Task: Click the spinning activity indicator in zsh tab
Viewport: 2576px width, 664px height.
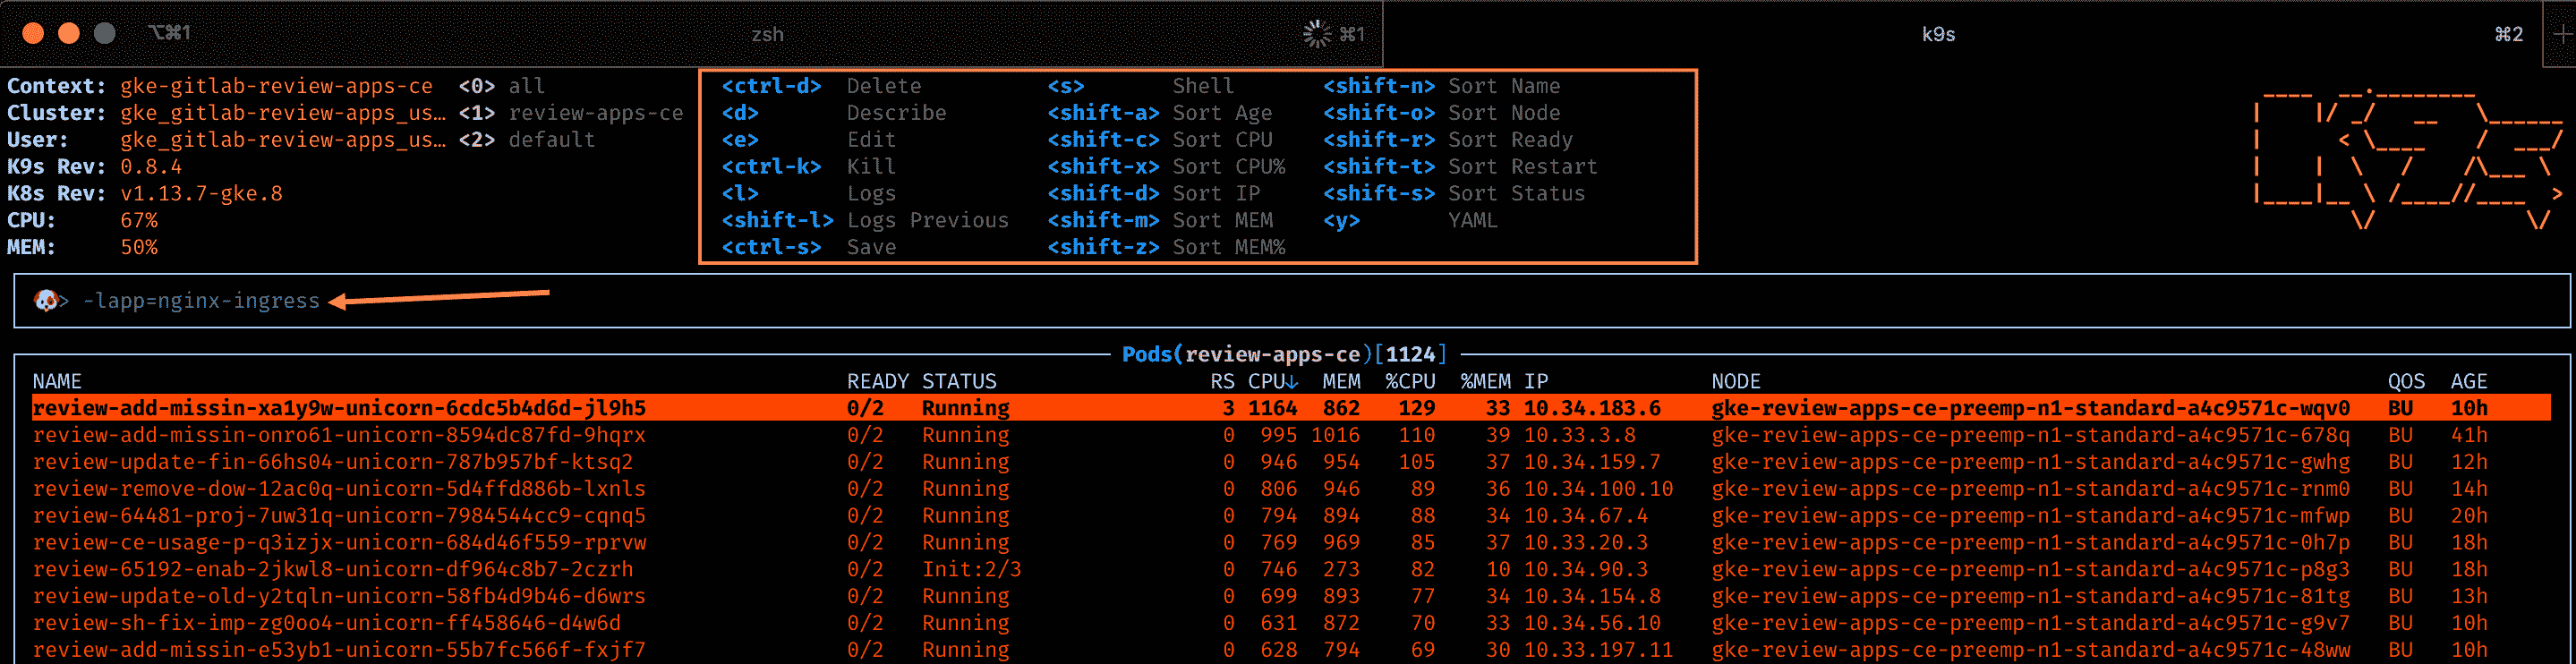Action: point(1317,34)
